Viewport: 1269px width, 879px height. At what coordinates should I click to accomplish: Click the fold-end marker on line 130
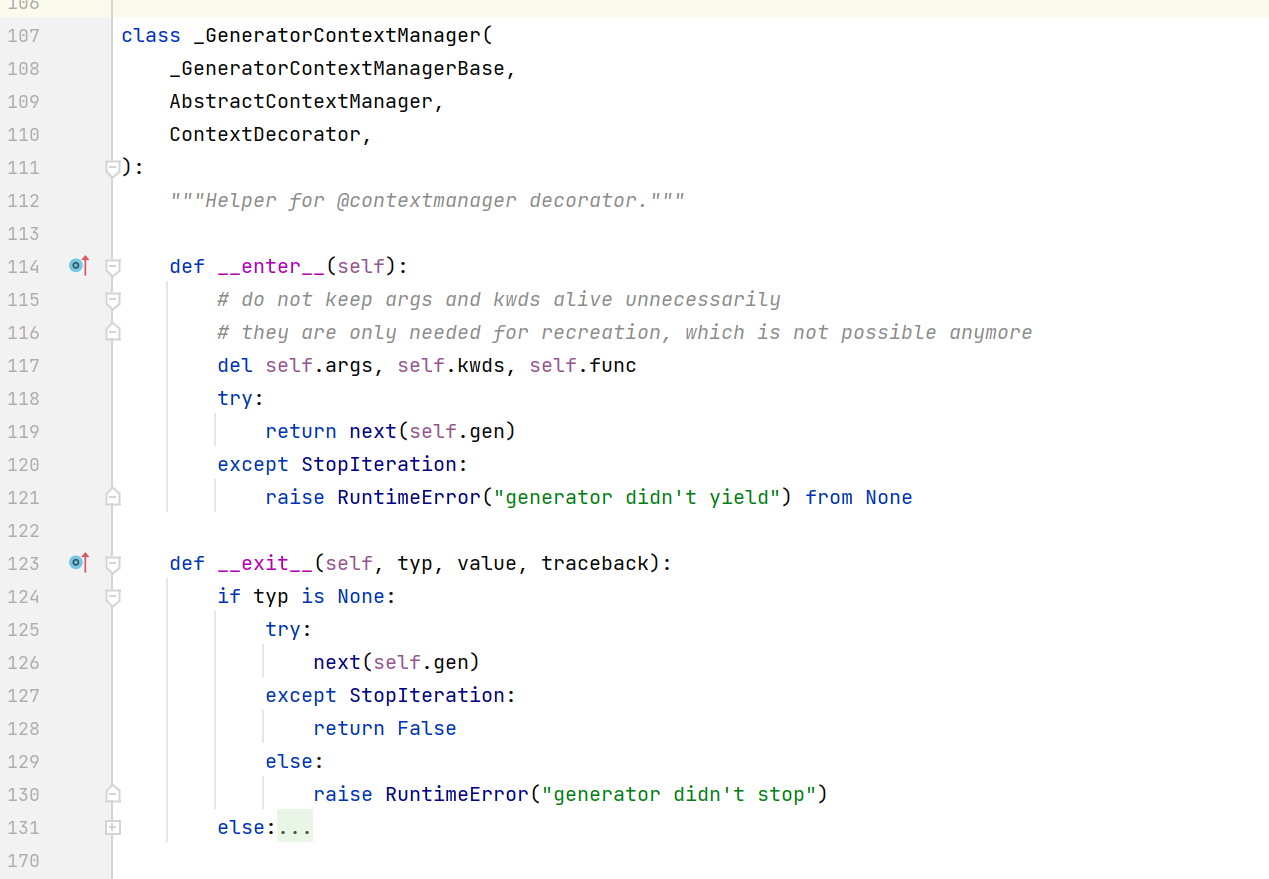[113, 794]
